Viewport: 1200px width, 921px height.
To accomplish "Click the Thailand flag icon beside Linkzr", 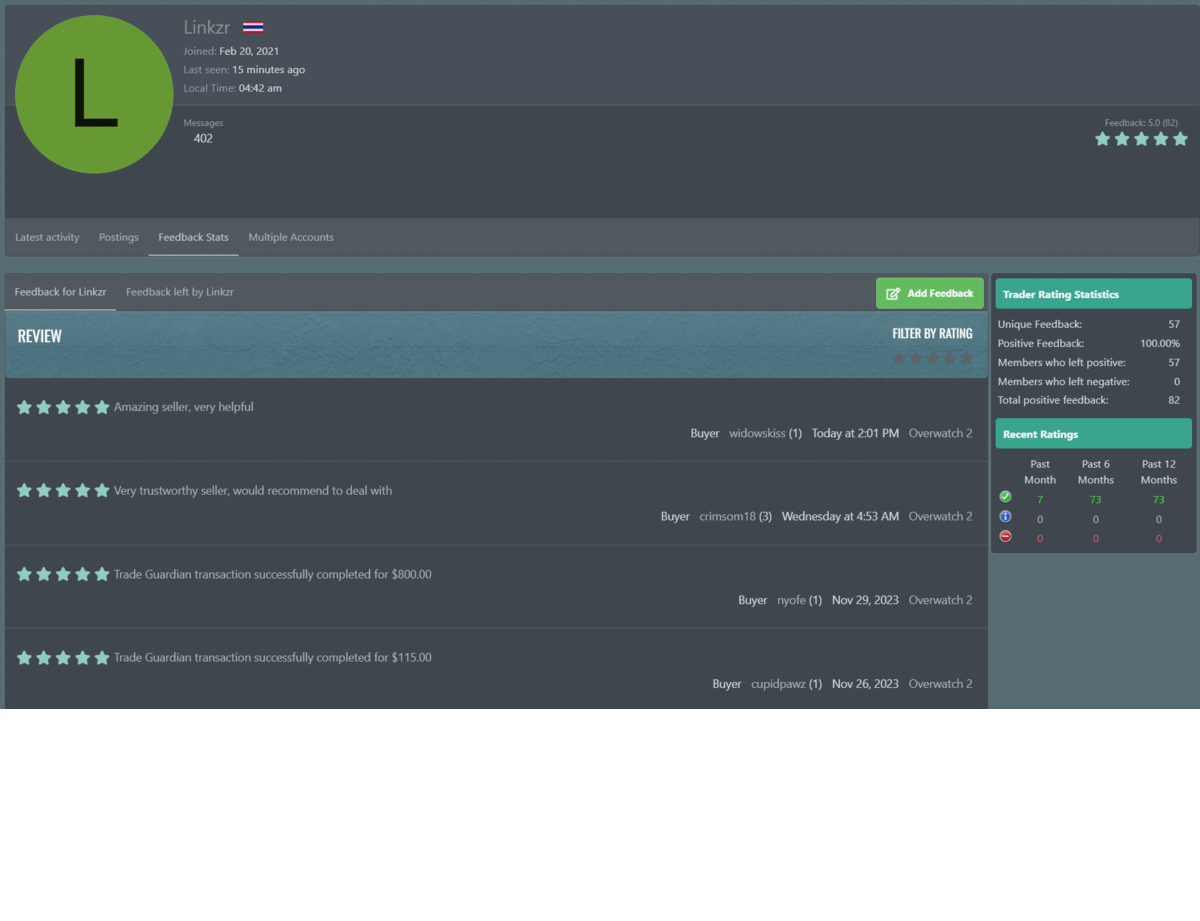I will click(253, 28).
